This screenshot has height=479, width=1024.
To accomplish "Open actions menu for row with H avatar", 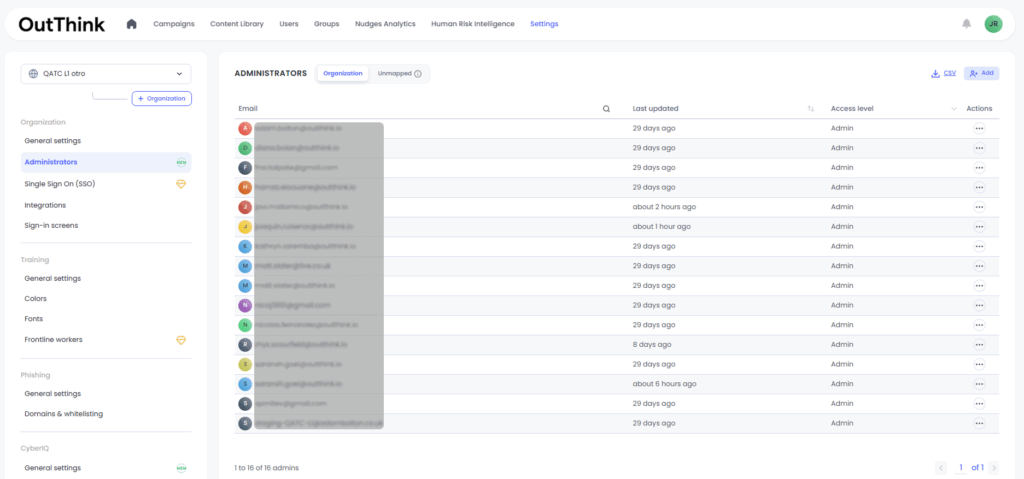I will click(x=979, y=188).
